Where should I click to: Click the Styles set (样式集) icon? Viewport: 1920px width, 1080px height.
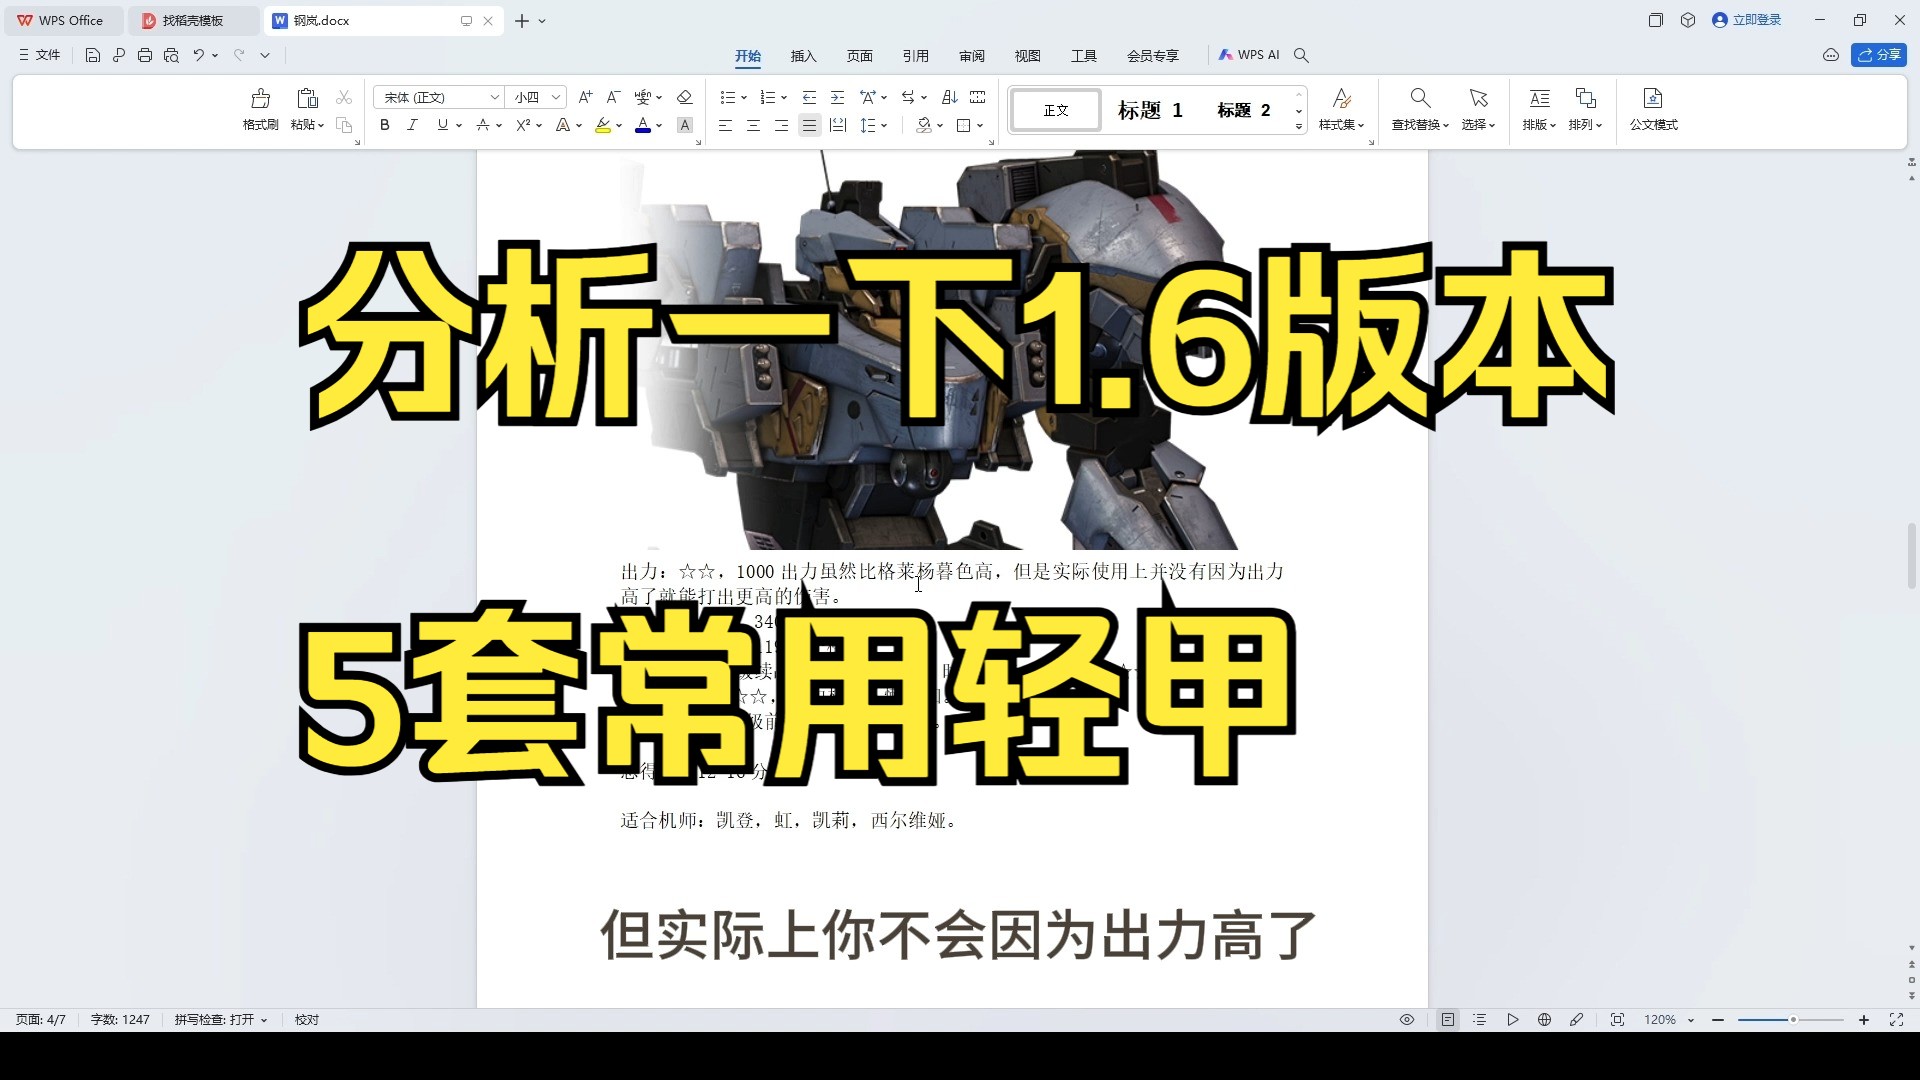tap(1342, 98)
